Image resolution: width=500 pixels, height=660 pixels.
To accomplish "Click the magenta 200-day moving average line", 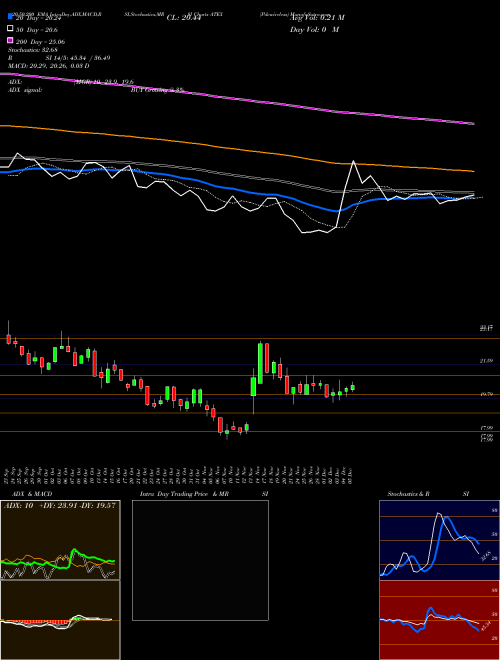I will [236, 99].
